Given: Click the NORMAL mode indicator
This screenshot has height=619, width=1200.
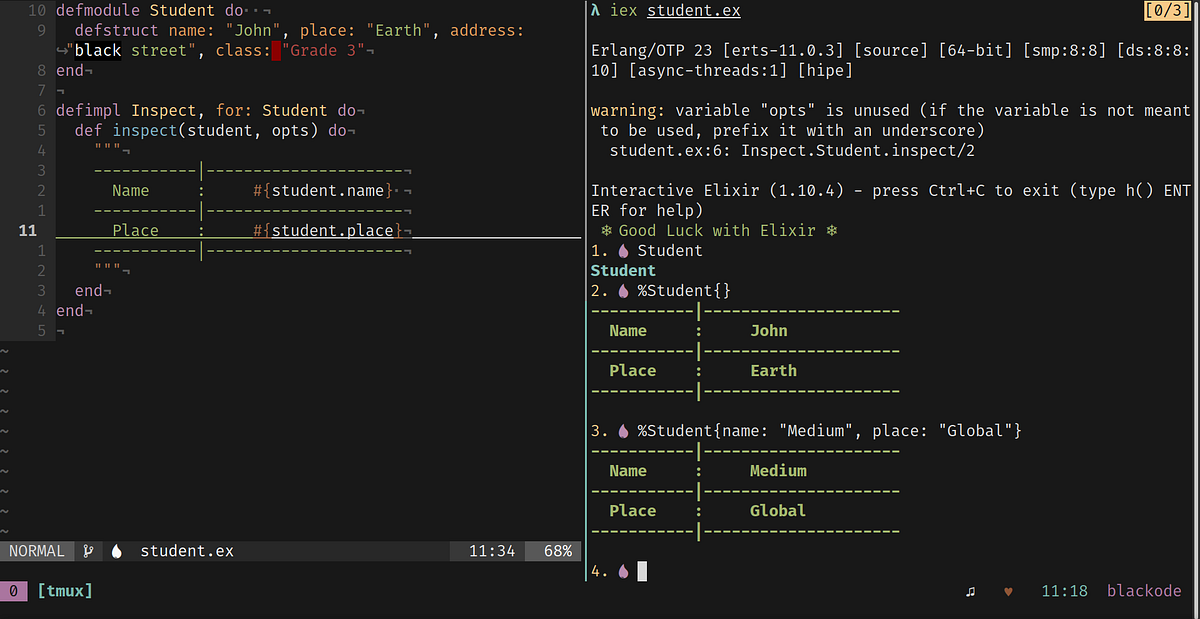Looking at the screenshot, I should point(37,550).
